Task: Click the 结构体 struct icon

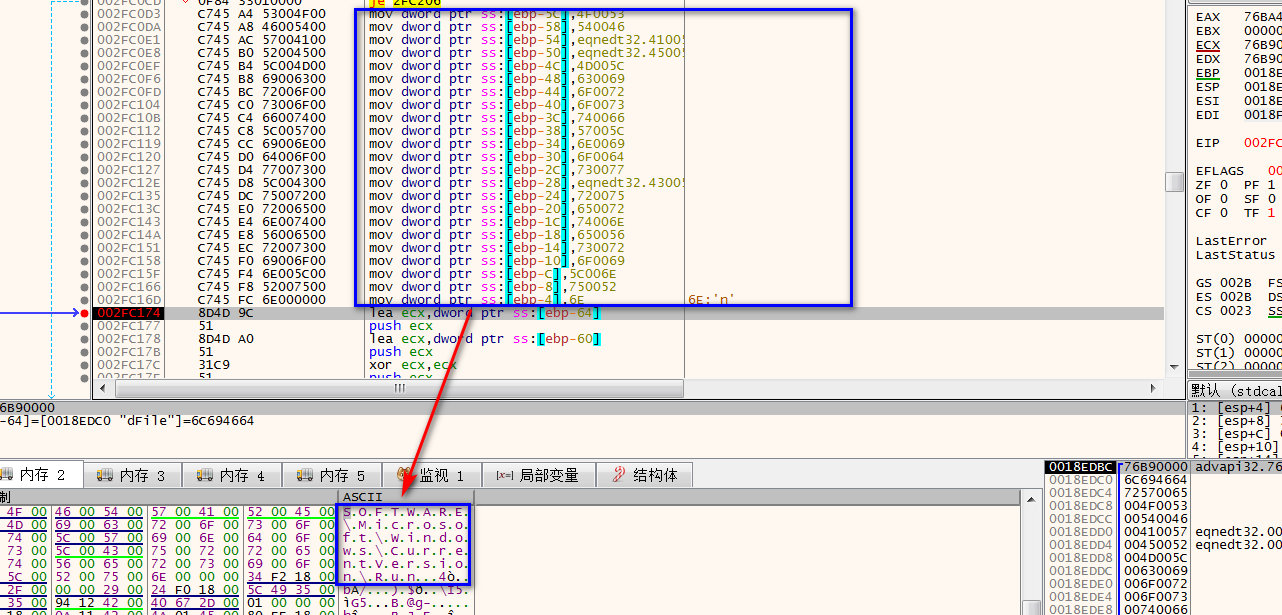Action: coord(618,475)
